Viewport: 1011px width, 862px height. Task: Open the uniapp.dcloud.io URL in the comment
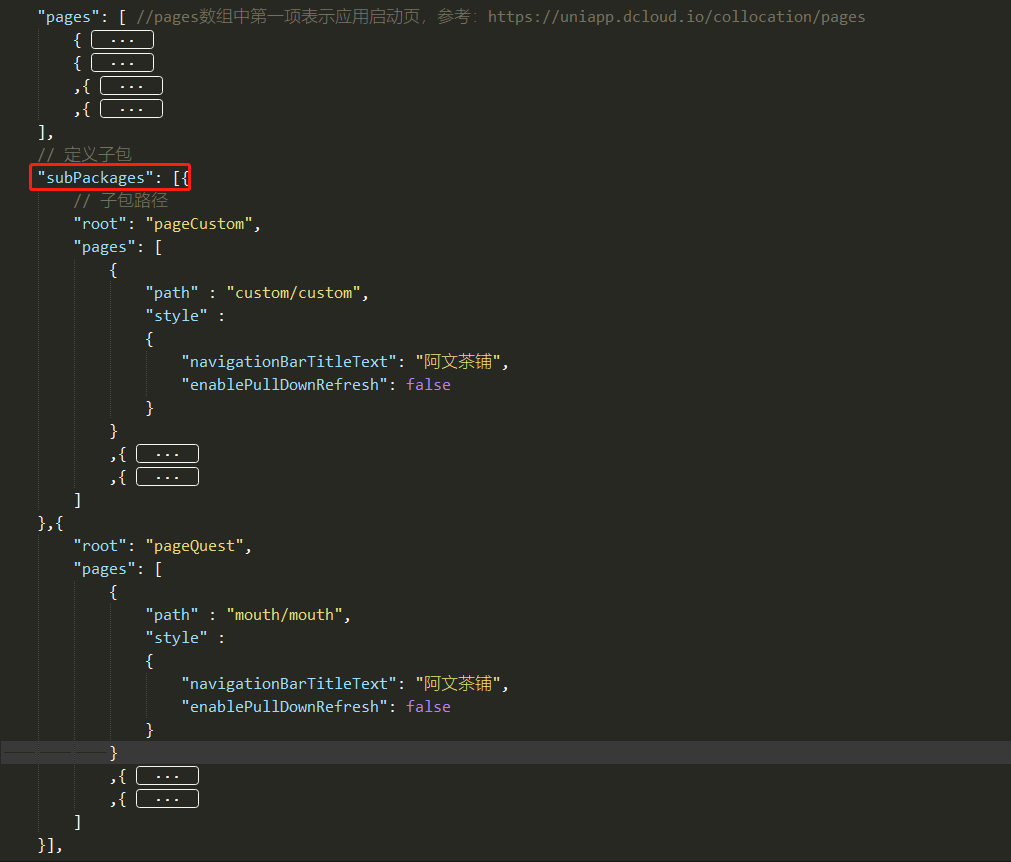point(676,17)
